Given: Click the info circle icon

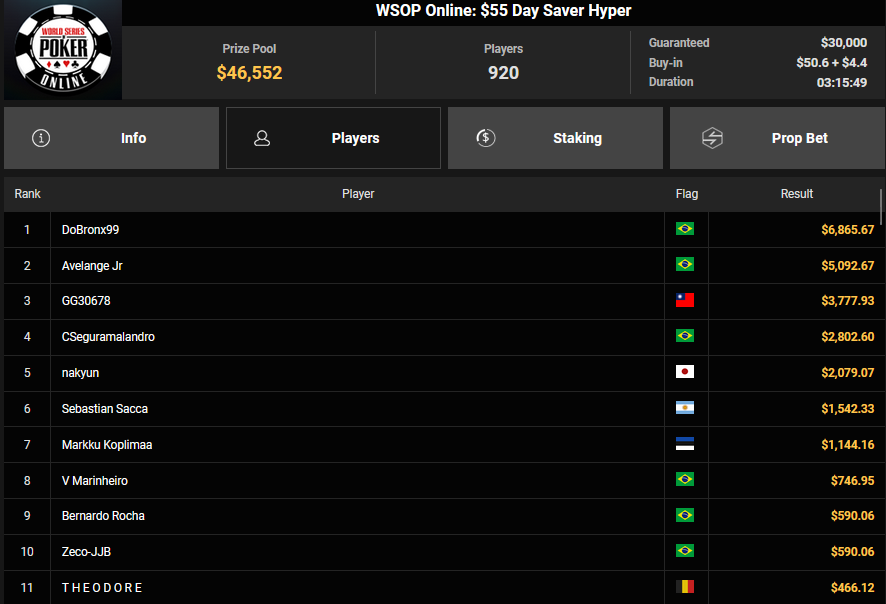Looking at the screenshot, I should click(x=41, y=138).
